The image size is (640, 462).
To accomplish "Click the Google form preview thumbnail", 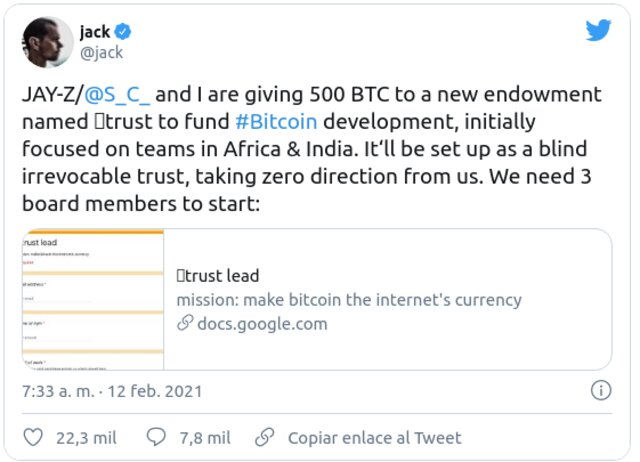I will tap(93, 299).
